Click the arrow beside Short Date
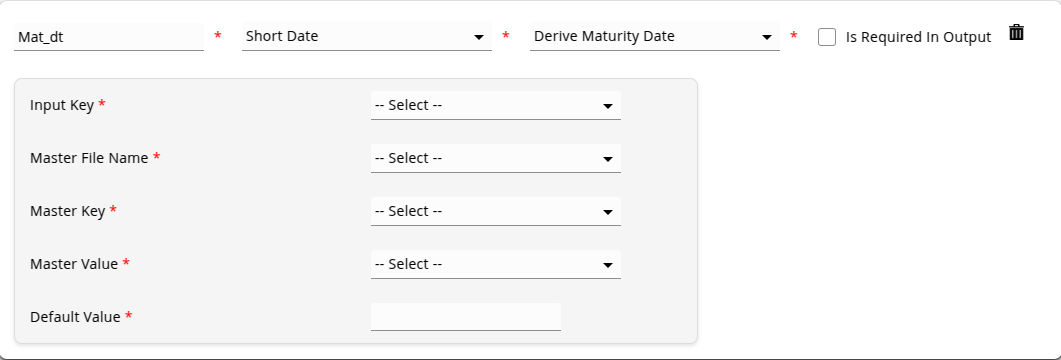 [479, 37]
